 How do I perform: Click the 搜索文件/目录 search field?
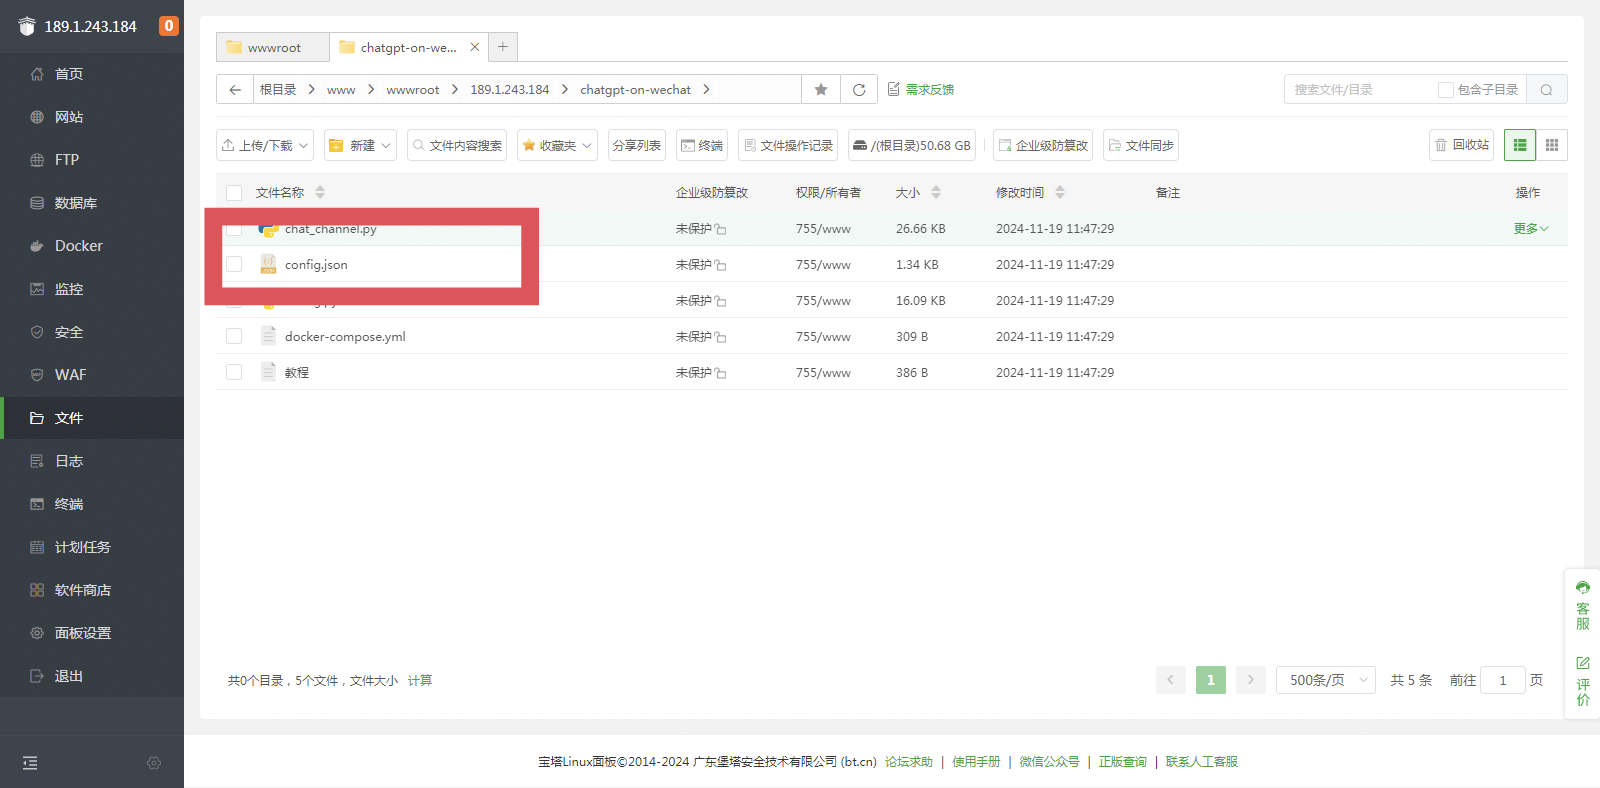[x=1360, y=89]
